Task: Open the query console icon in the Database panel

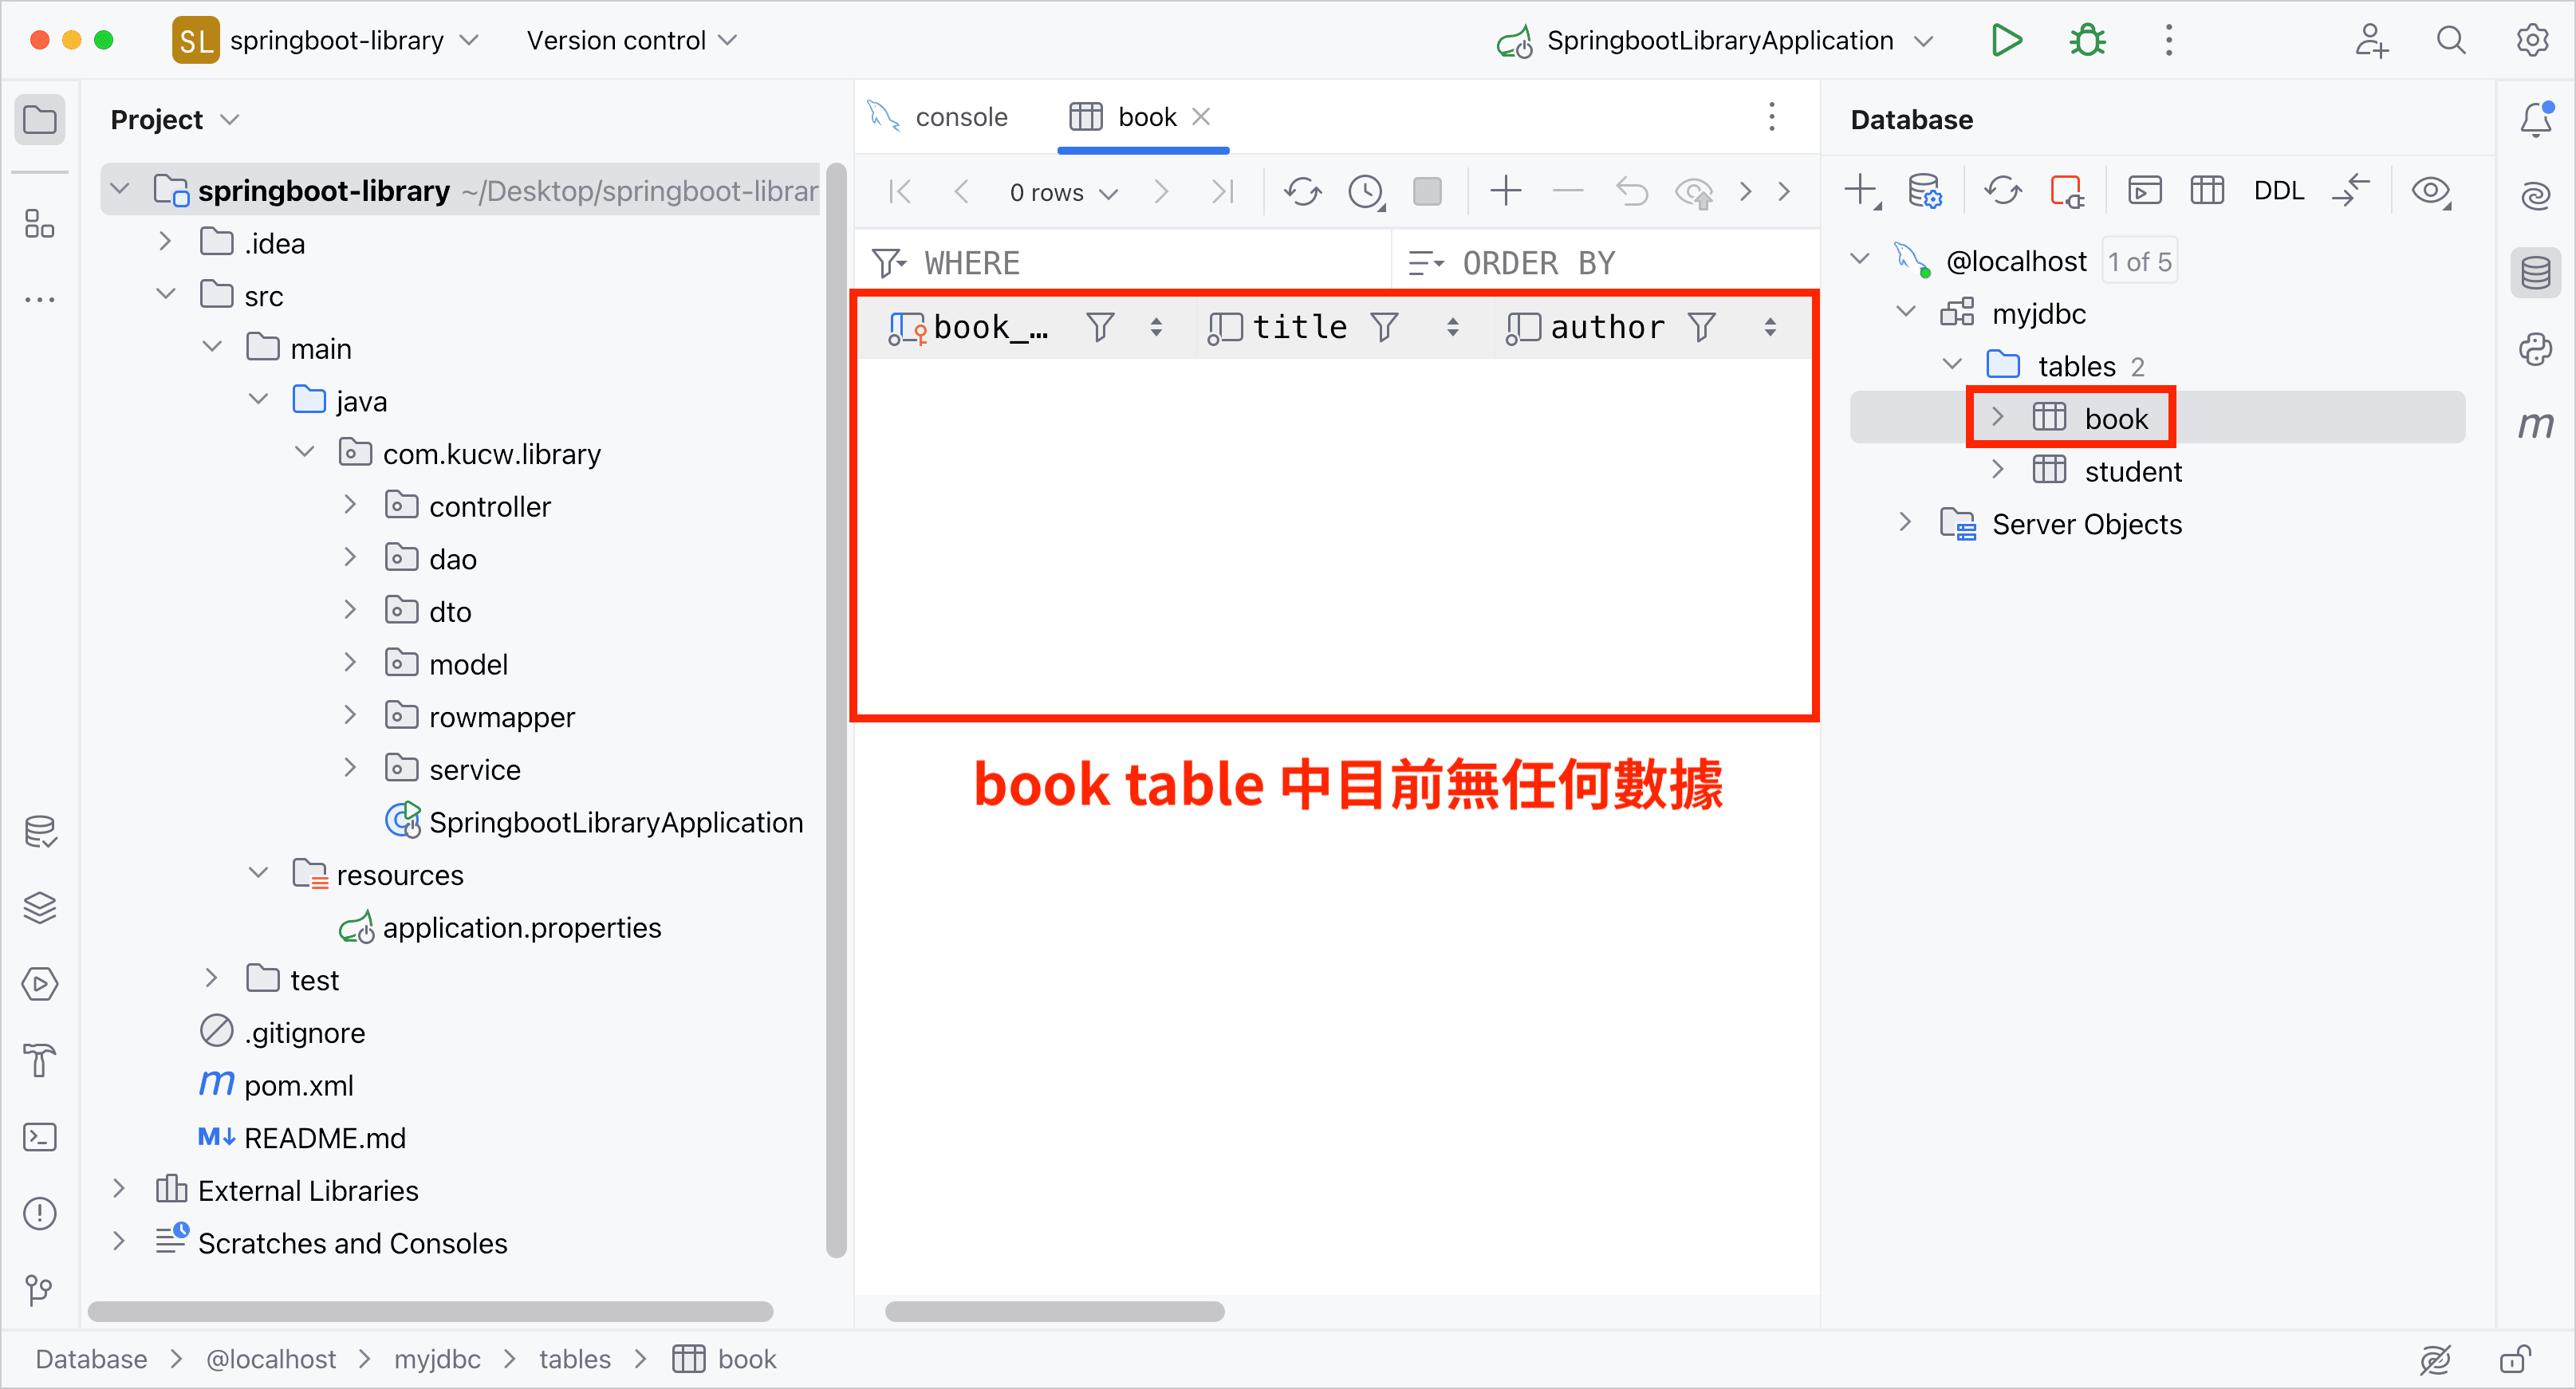Action: pos(2144,190)
